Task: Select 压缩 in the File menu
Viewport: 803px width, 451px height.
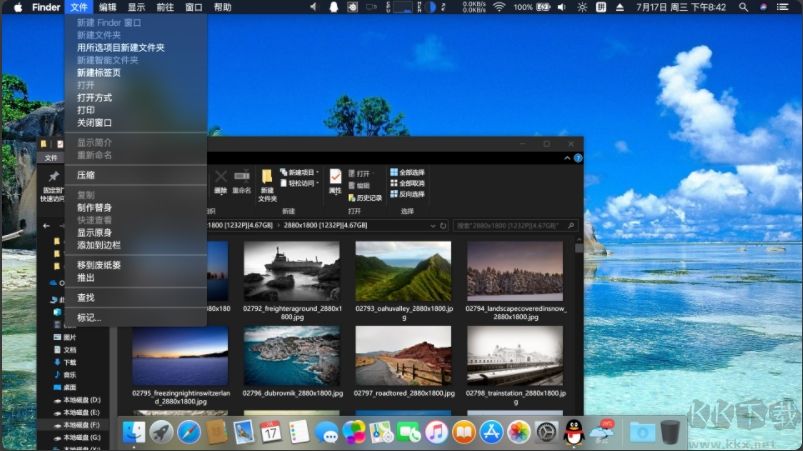Action: pos(86,175)
